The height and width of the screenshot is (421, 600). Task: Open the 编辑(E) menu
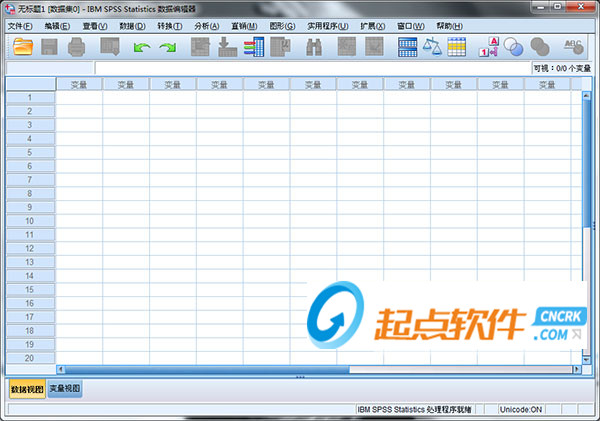point(57,26)
